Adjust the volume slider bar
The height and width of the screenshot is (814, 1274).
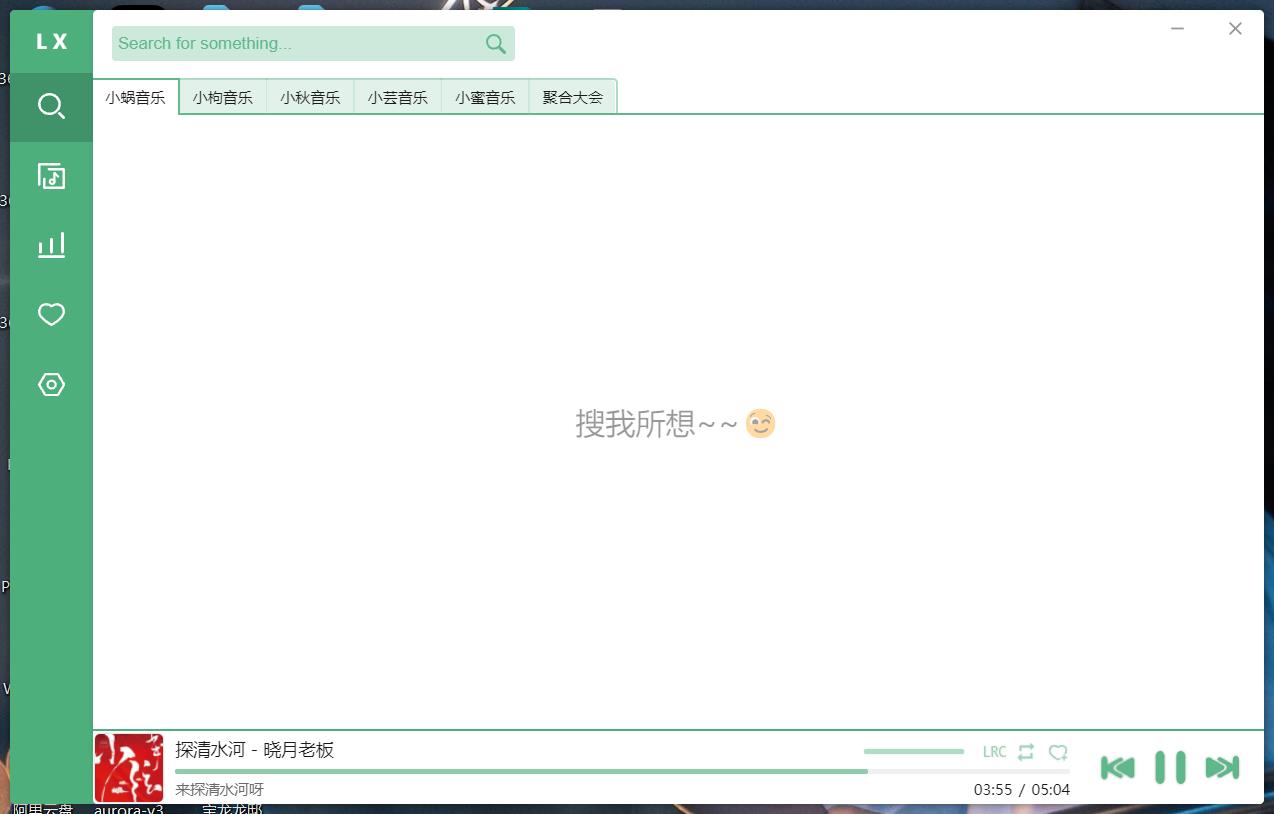914,751
